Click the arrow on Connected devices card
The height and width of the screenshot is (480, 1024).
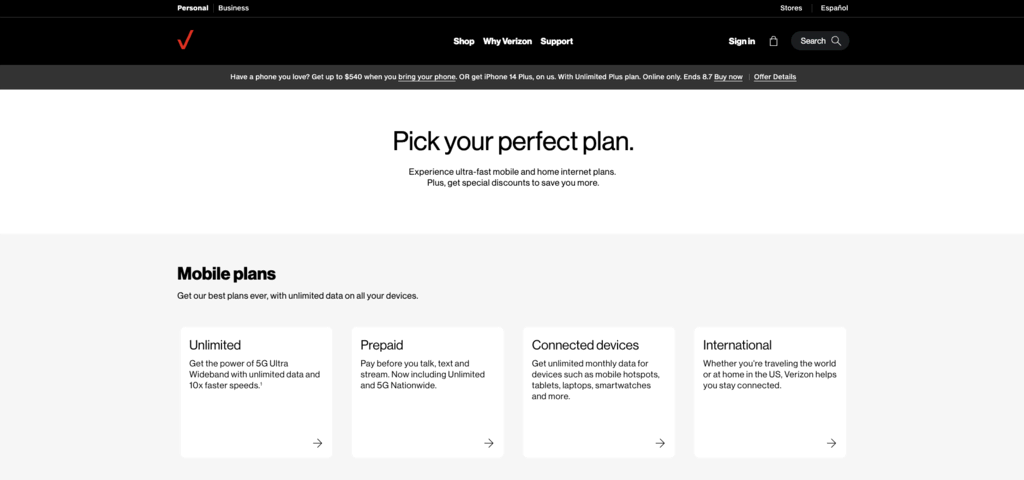click(x=660, y=443)
